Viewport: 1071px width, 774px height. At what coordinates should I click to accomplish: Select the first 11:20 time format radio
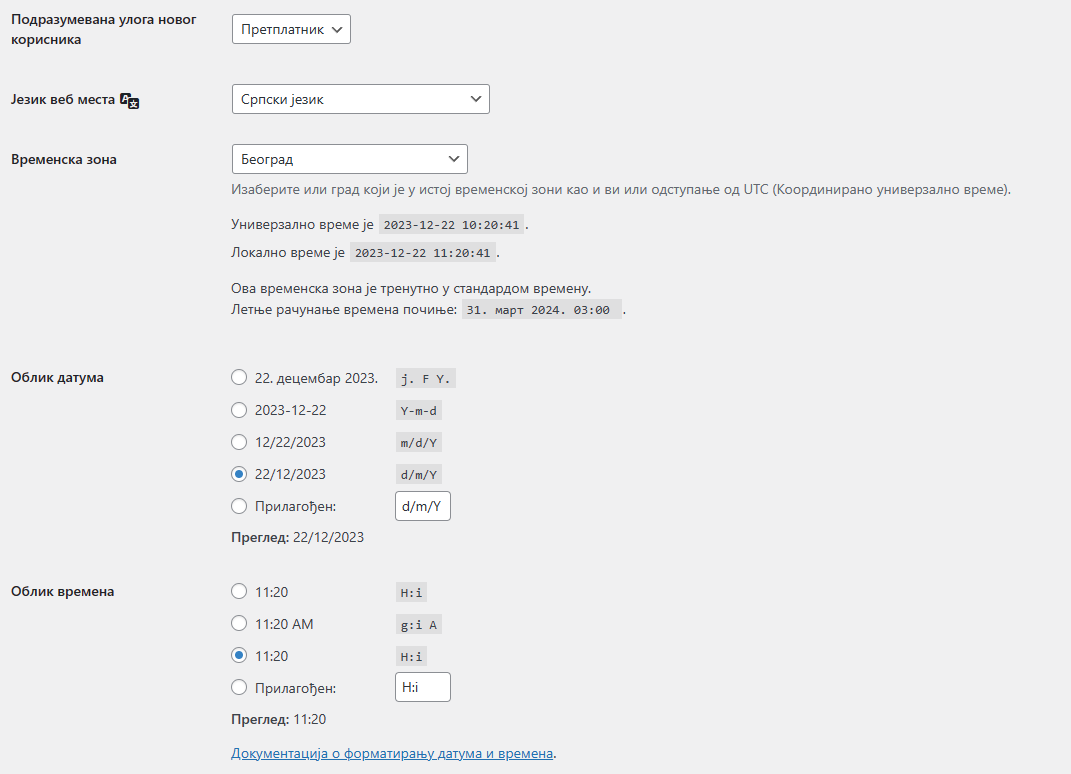pos(238,592)
